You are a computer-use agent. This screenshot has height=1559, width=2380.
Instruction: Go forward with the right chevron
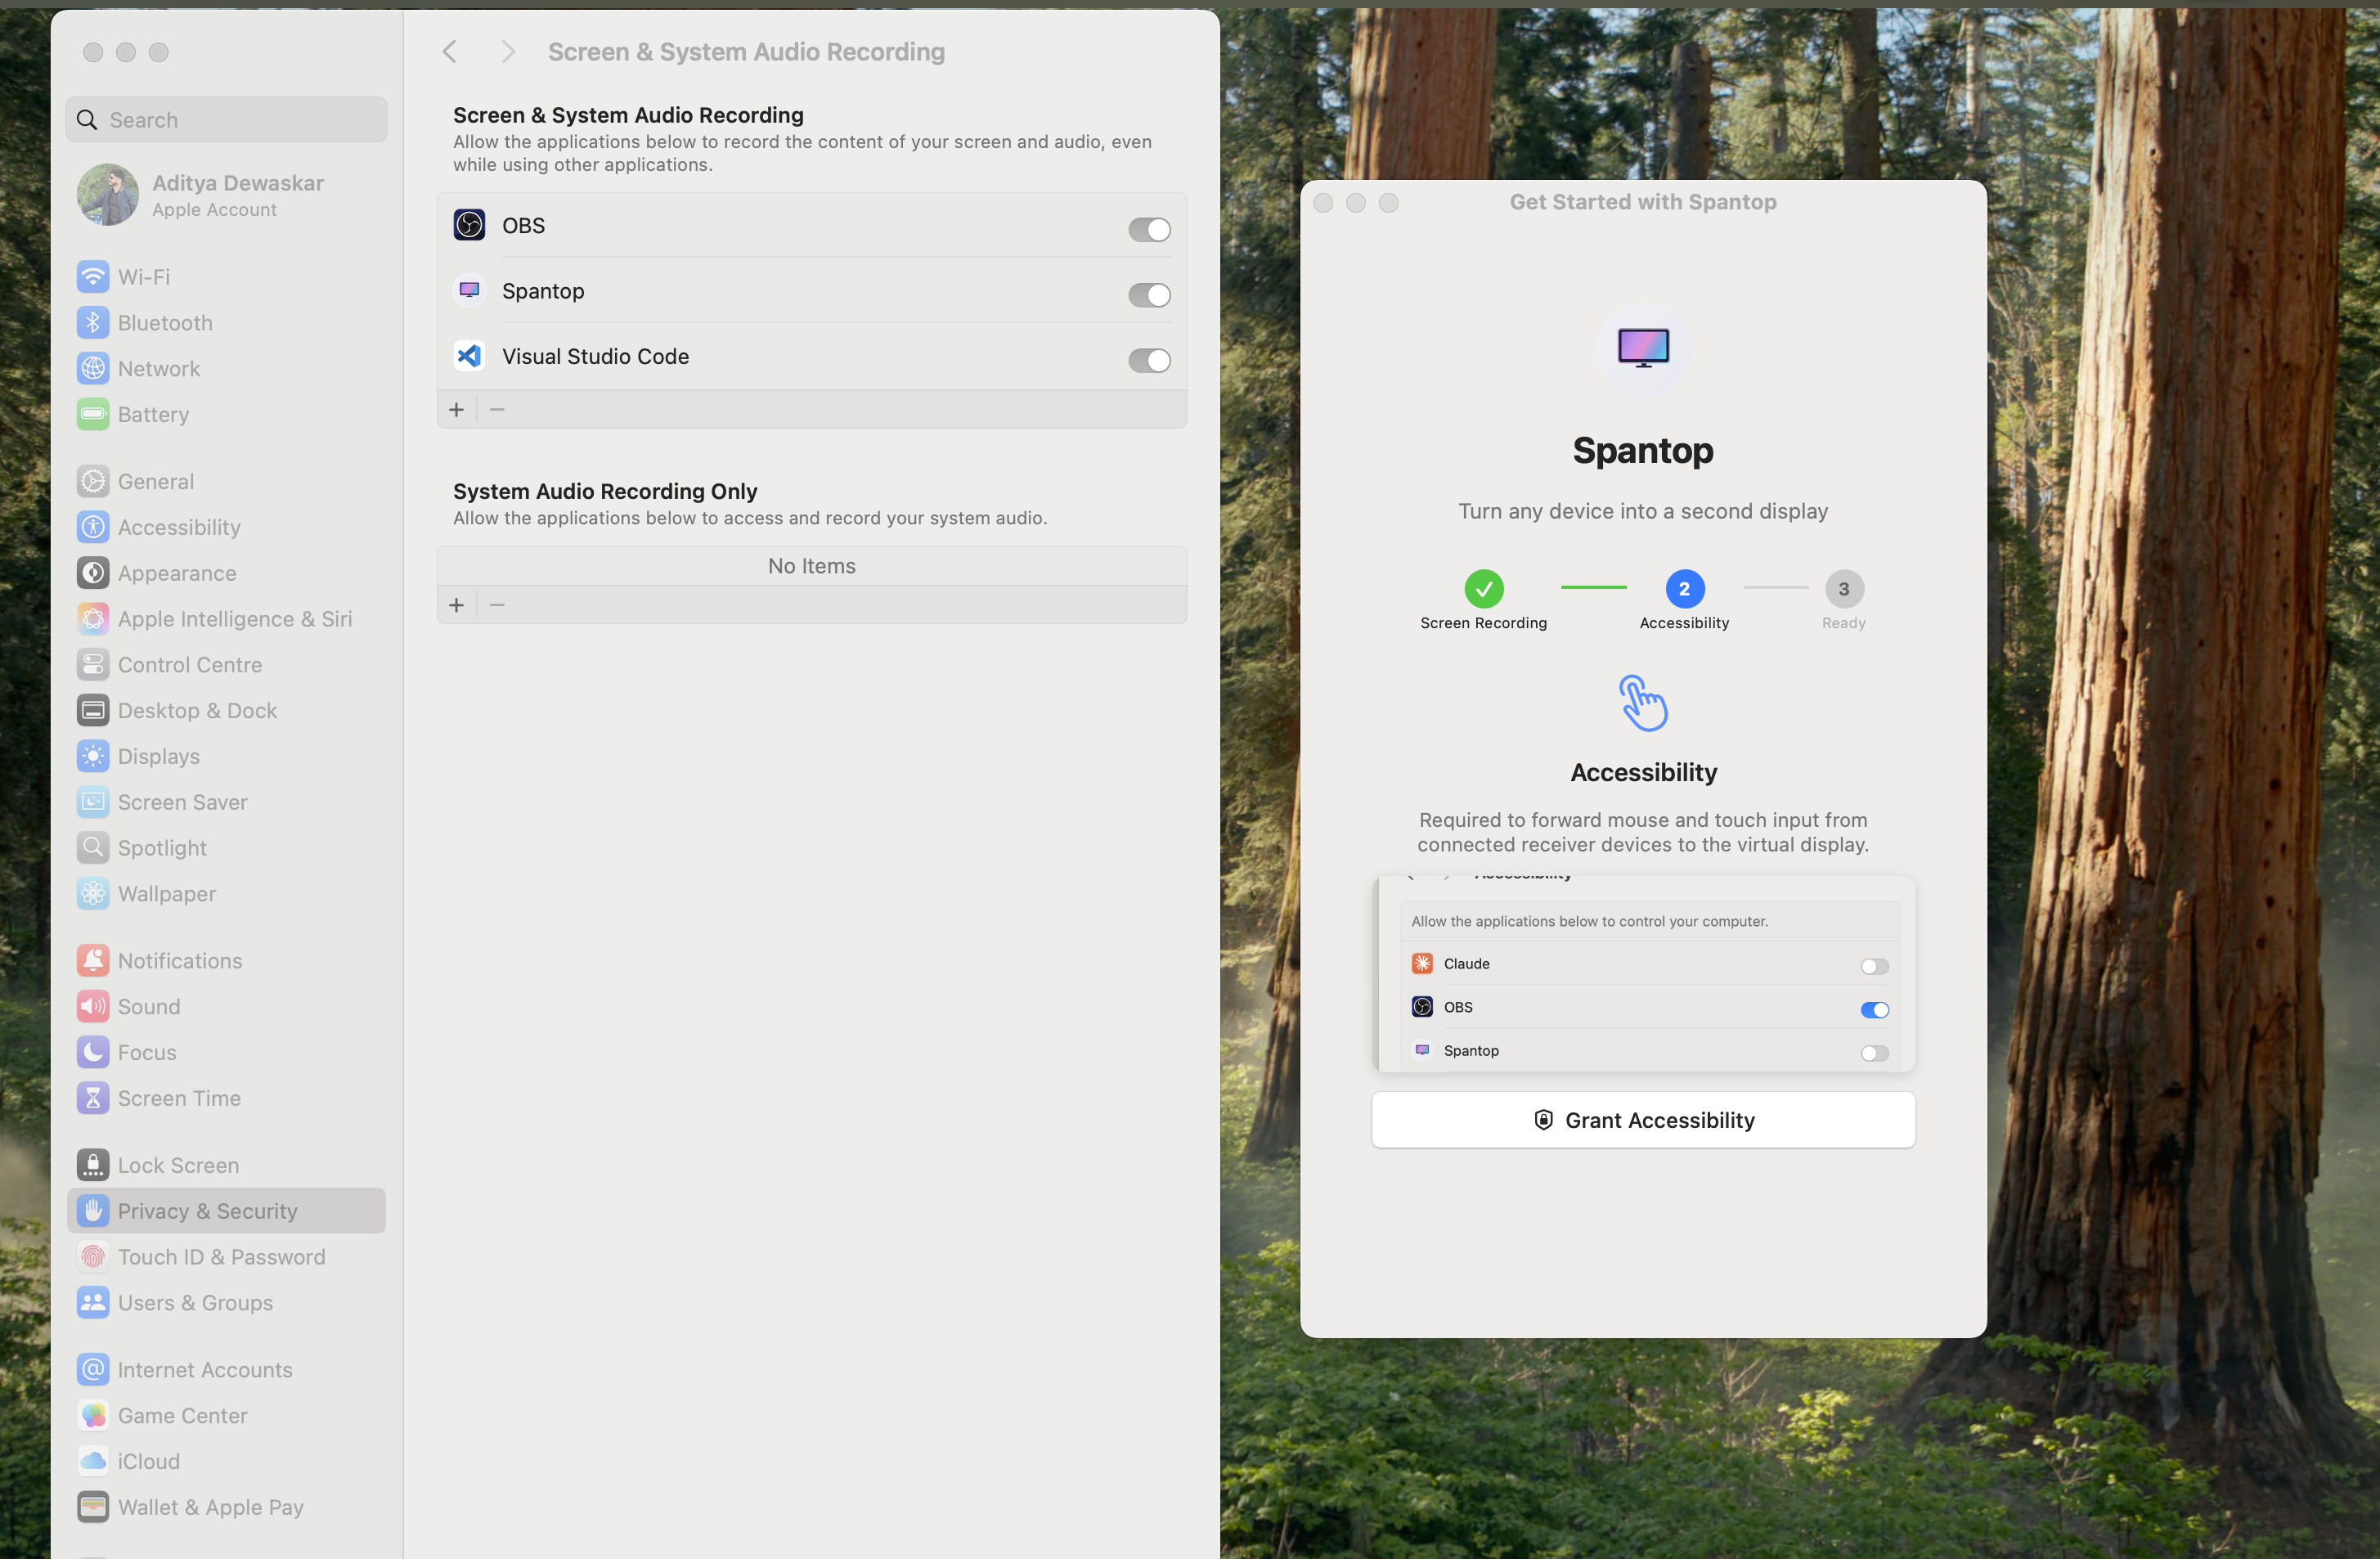508,52
